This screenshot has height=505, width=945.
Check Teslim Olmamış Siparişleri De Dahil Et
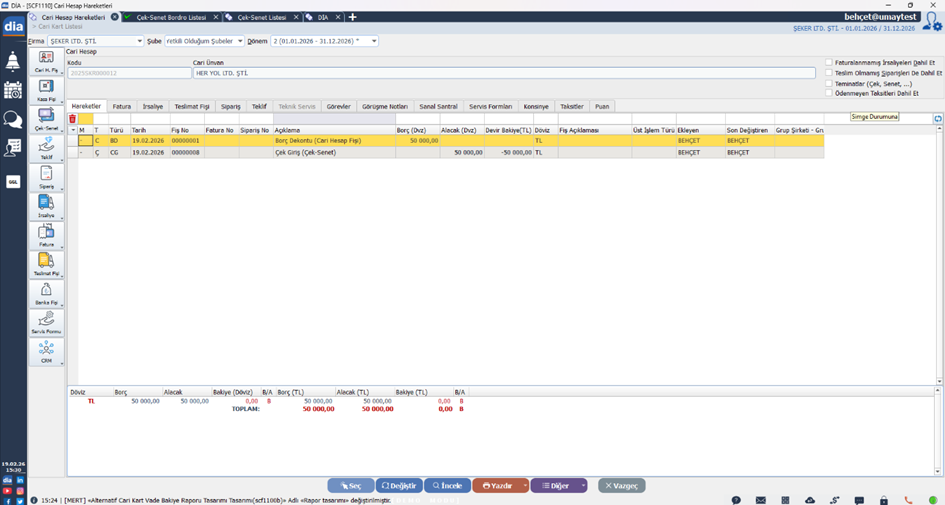[x=829, y=73]
